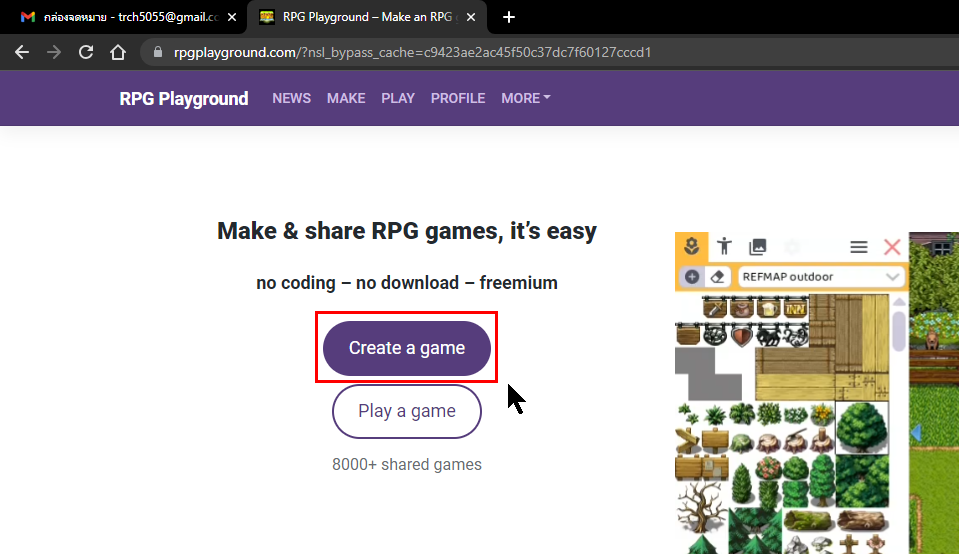Expand the MORE dropdown menu
Image resolution: width=959 pixels, height=554 pixels.
click(x=526, y=98)
